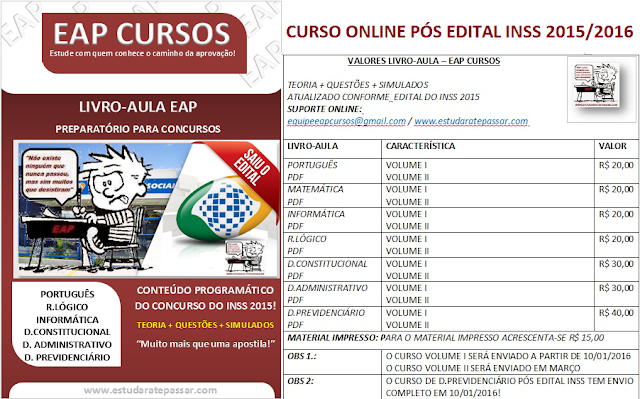Click the R$ 30,00 price in the D.CONSTITUCIONAL row
640x399 pixels.
click(616, 264)
